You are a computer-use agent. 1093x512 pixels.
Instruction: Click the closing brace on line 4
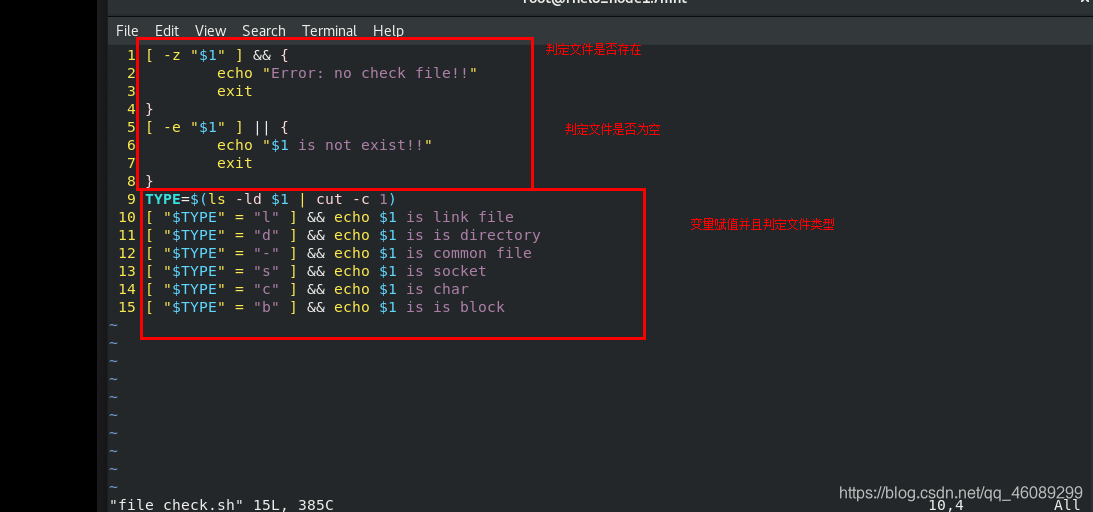pos(150,109)
